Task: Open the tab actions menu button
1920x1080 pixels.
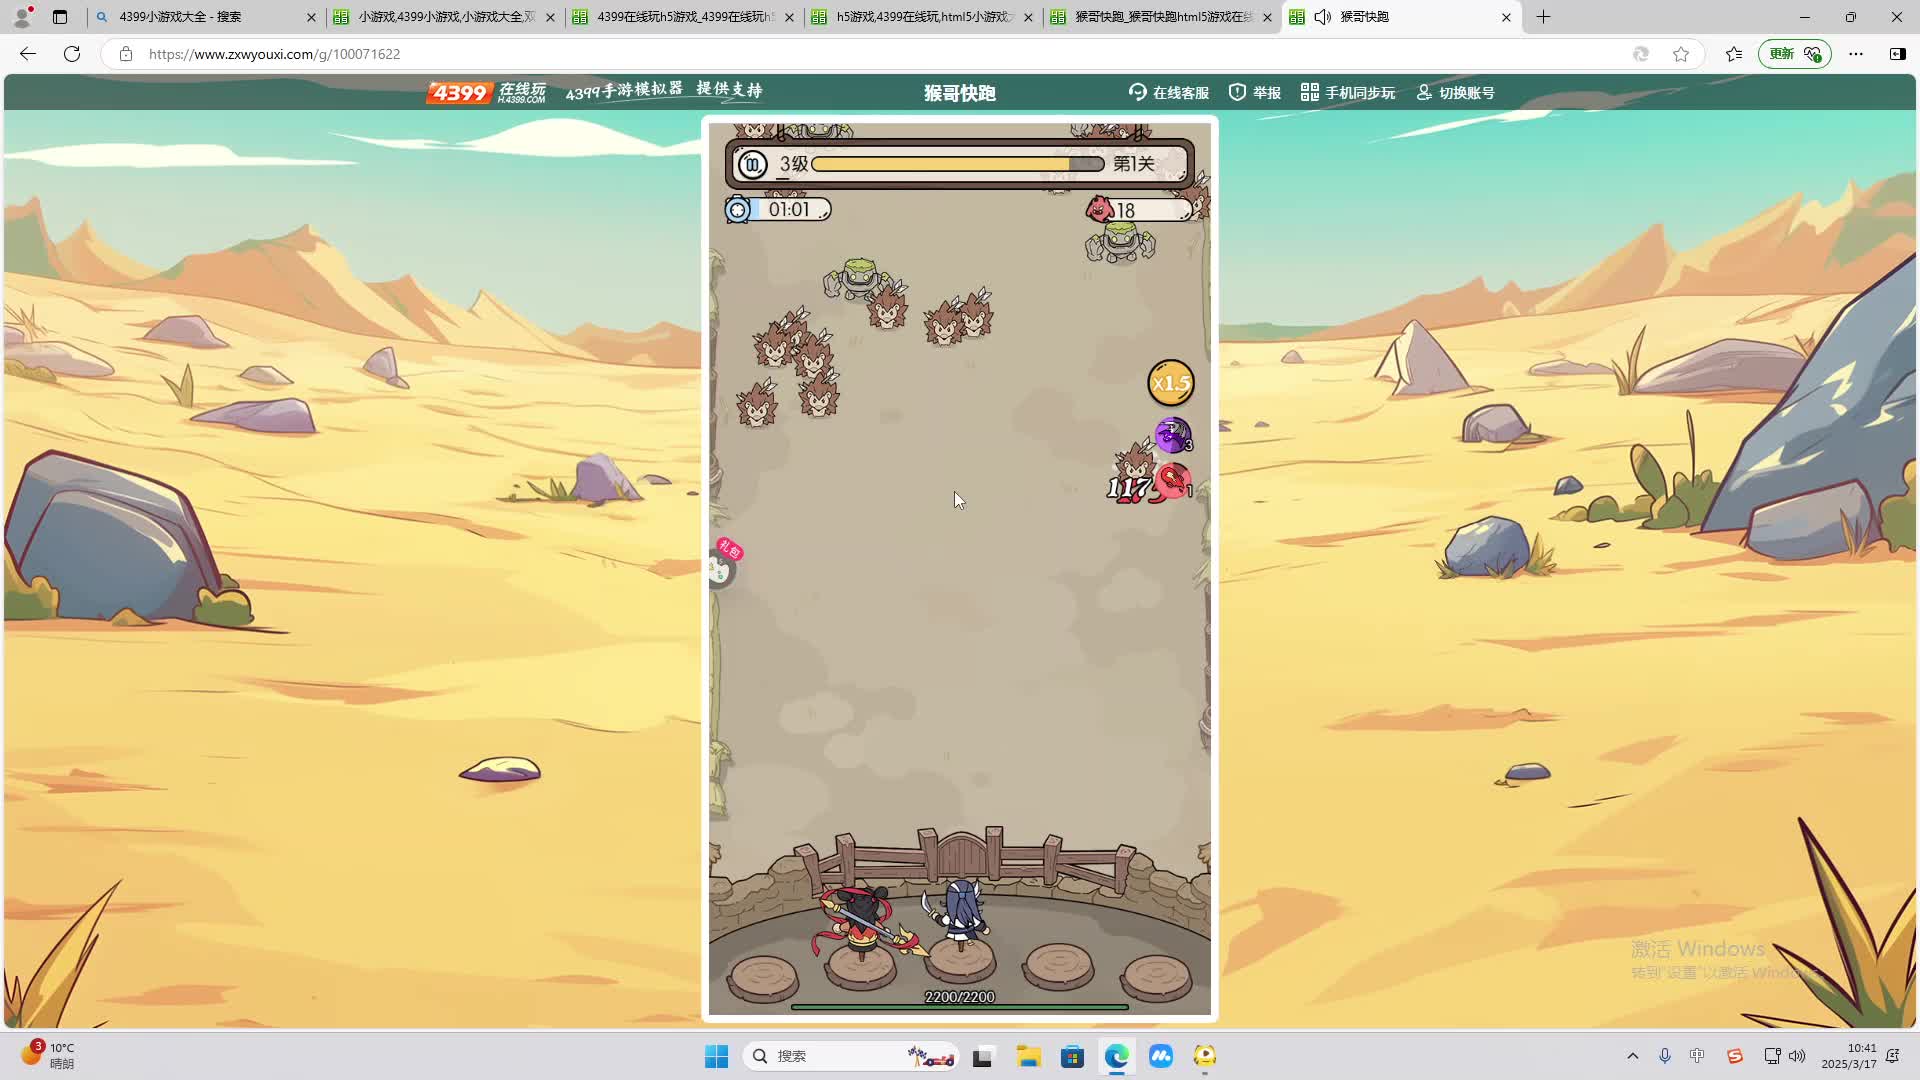Action: [60, 17]
